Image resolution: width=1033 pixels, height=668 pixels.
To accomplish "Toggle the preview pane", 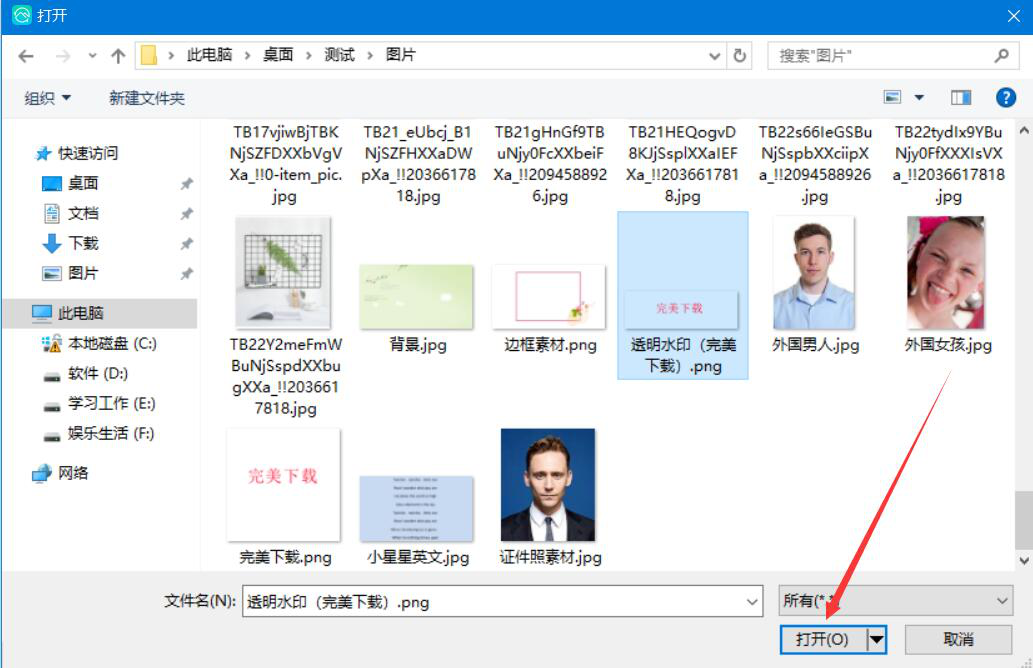I will point(961,97).
